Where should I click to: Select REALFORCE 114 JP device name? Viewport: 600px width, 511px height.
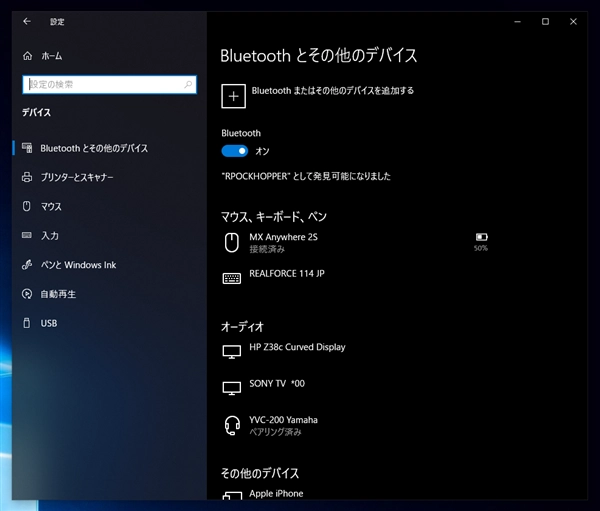287,273
